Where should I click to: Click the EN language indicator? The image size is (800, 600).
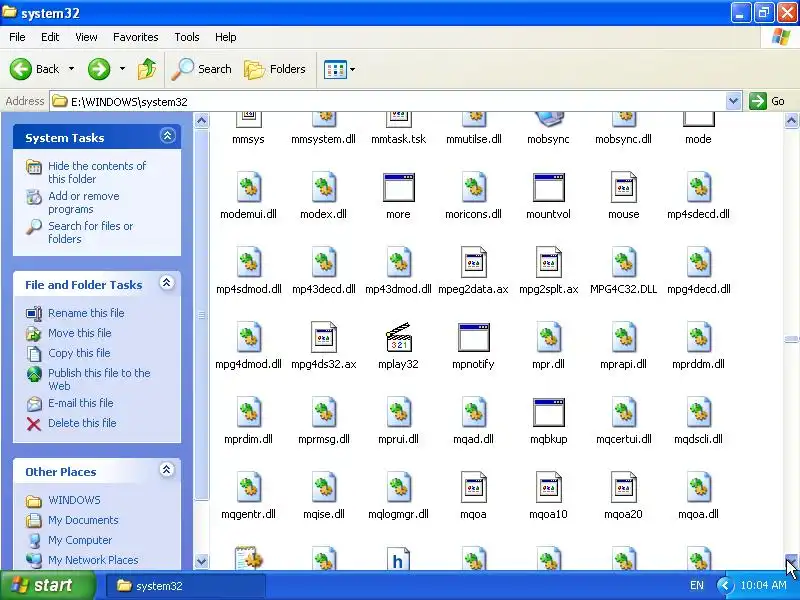[x=696, y=585]
